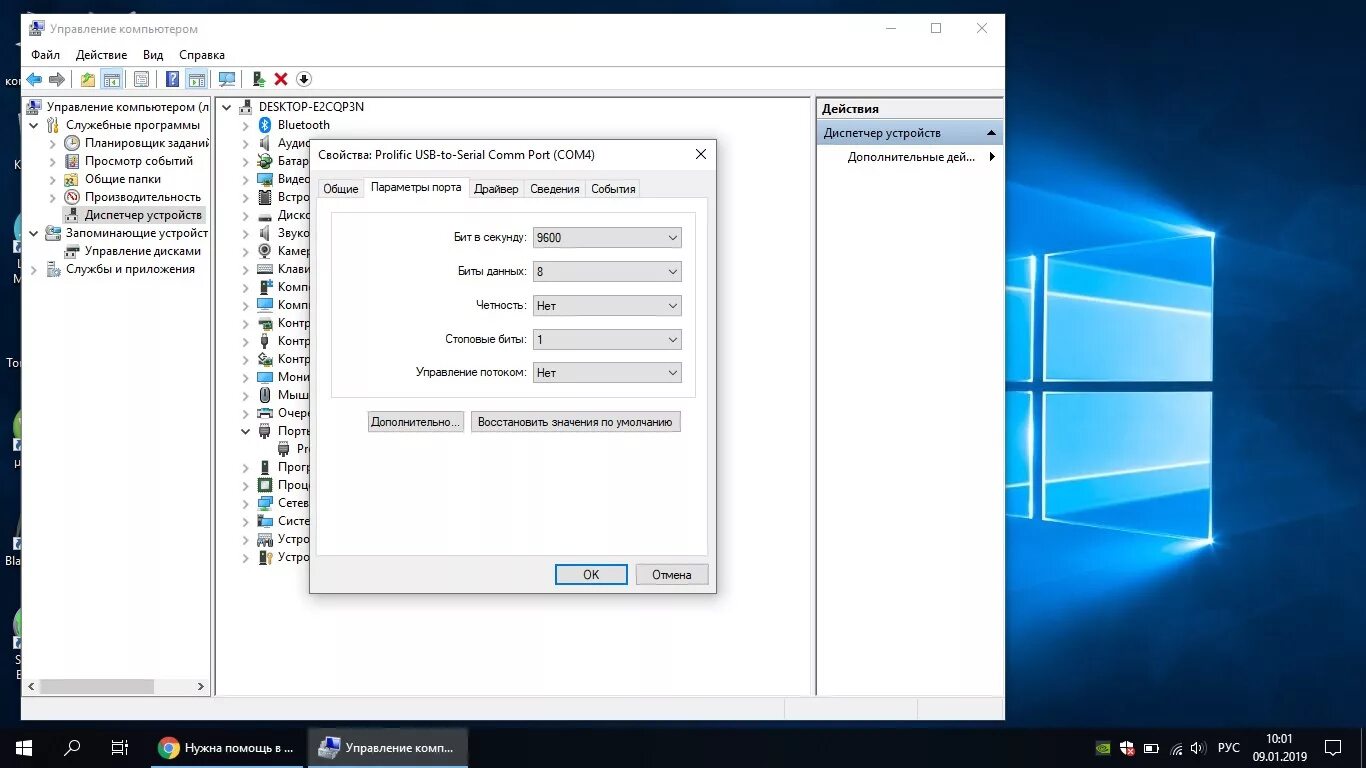Image resolution: width=1366 pixels, height=768 pixels.
Task: Expand the Дополнительные действия arrow in Actions
Action: coord(992,157)
